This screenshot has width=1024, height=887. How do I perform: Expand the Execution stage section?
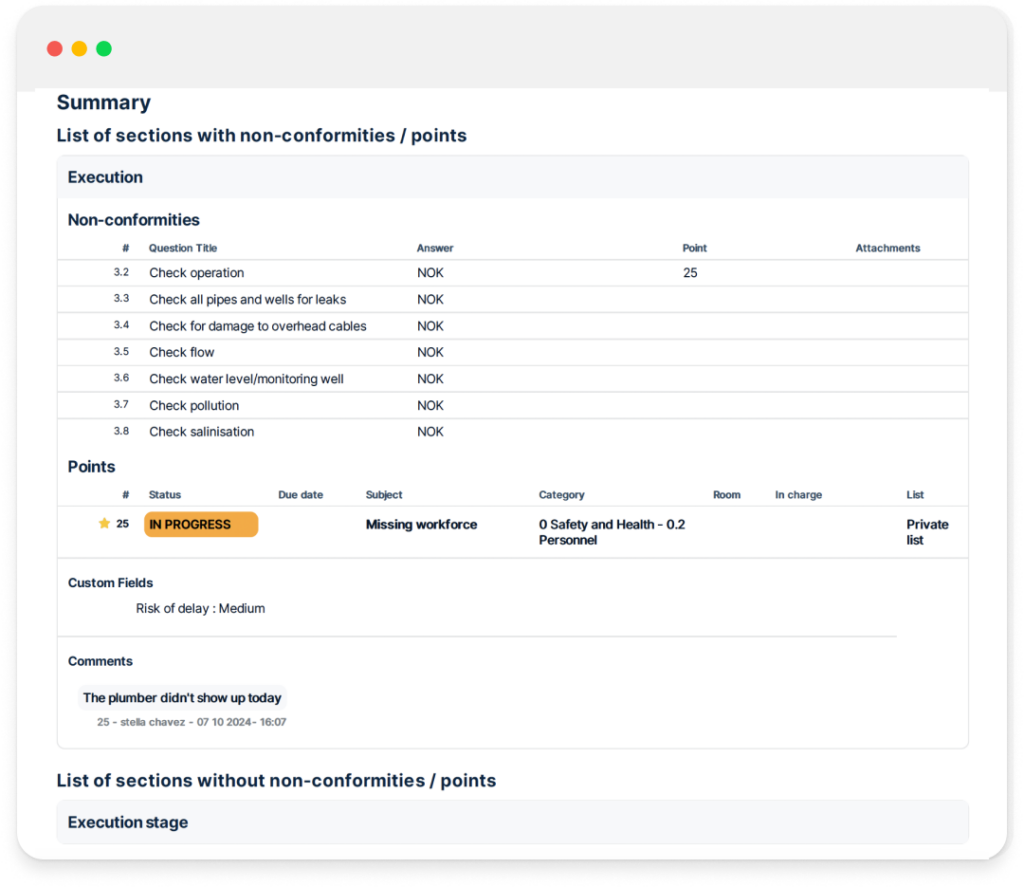click(x=127, y=822)
